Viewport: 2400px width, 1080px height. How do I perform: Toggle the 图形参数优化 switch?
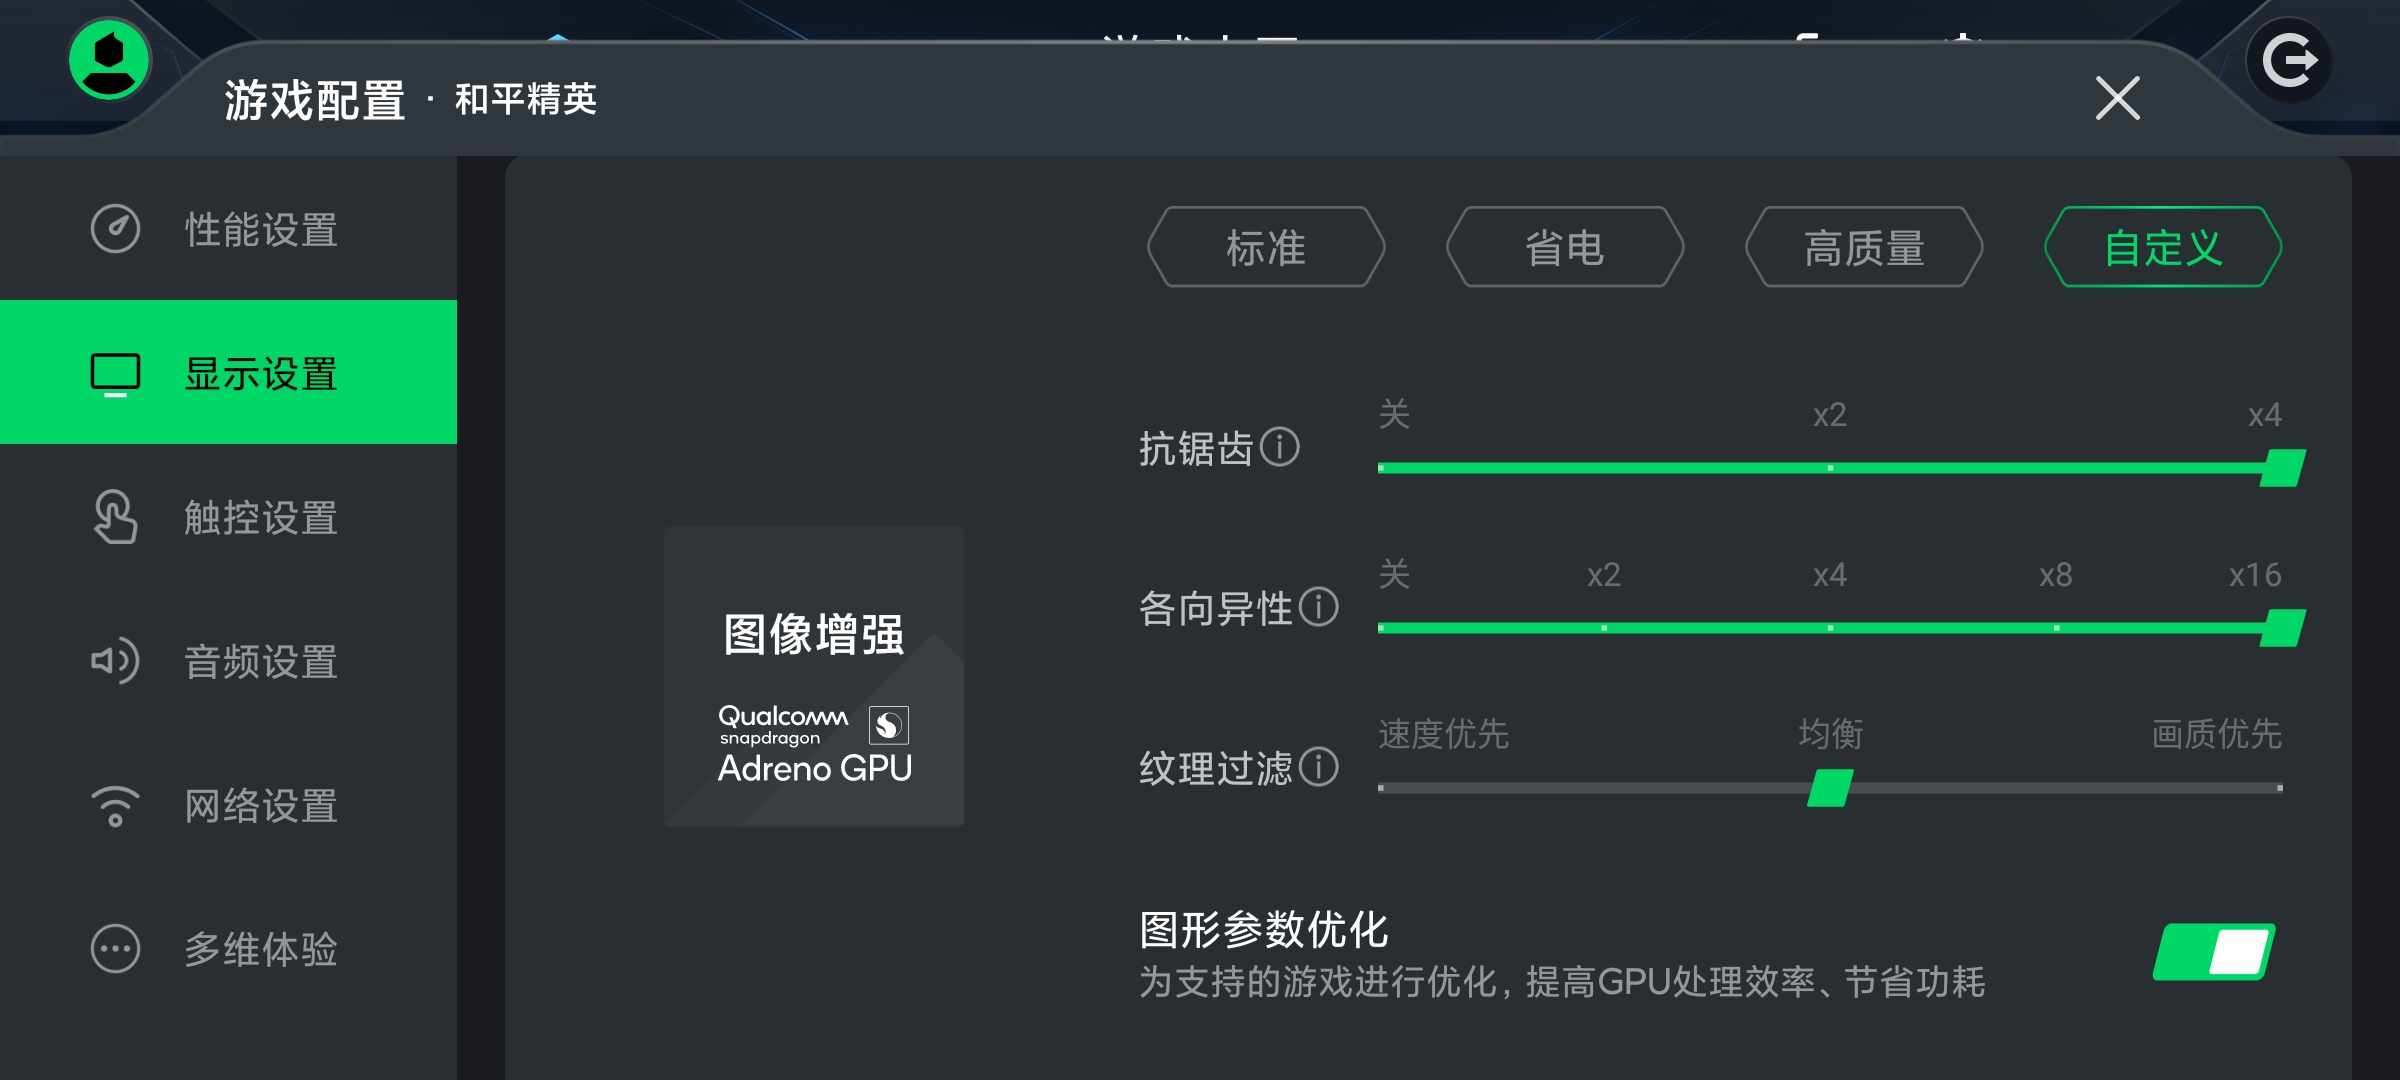[2214, 952]
